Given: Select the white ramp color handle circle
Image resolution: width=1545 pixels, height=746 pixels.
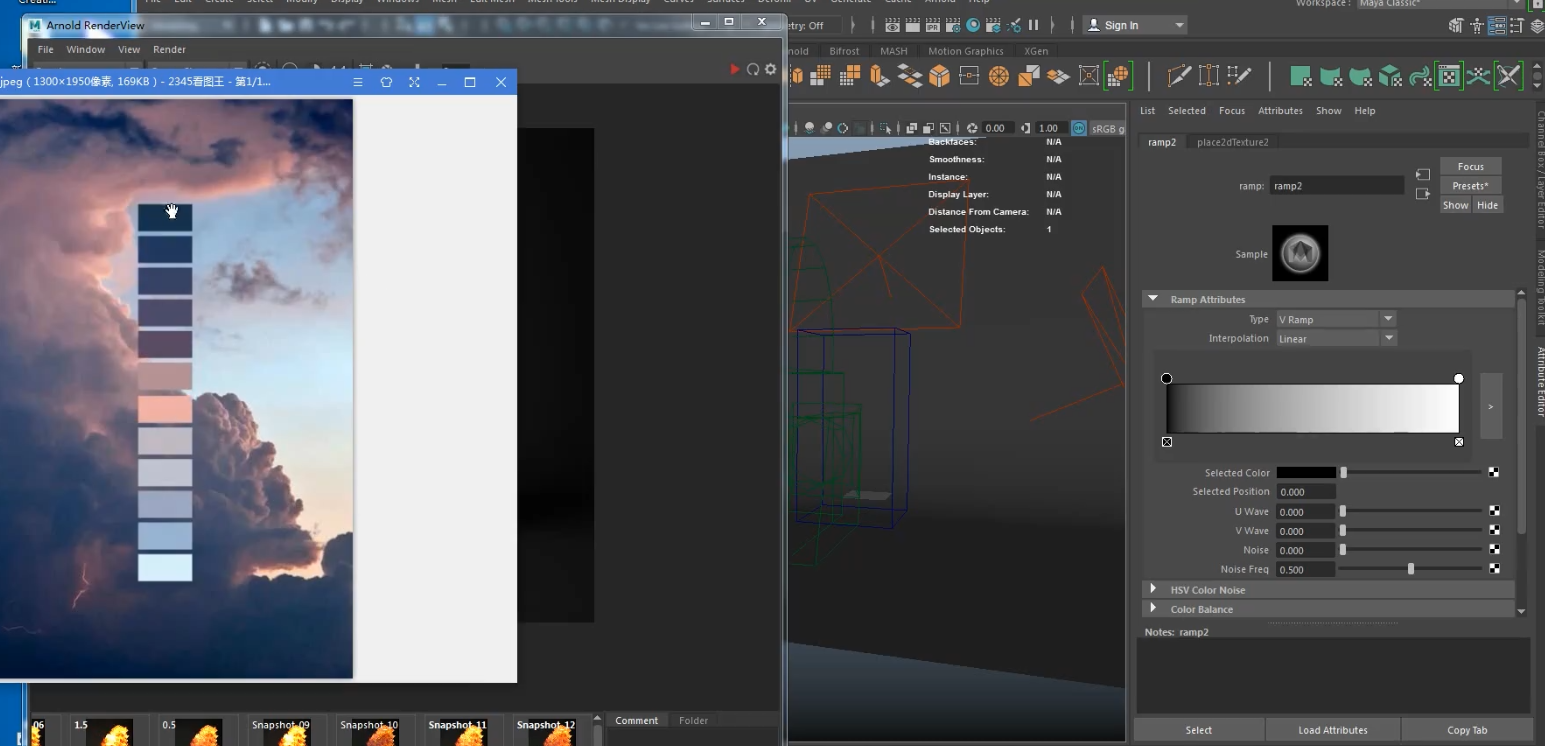Looking at the screenshot, I should coord(1459,379).
